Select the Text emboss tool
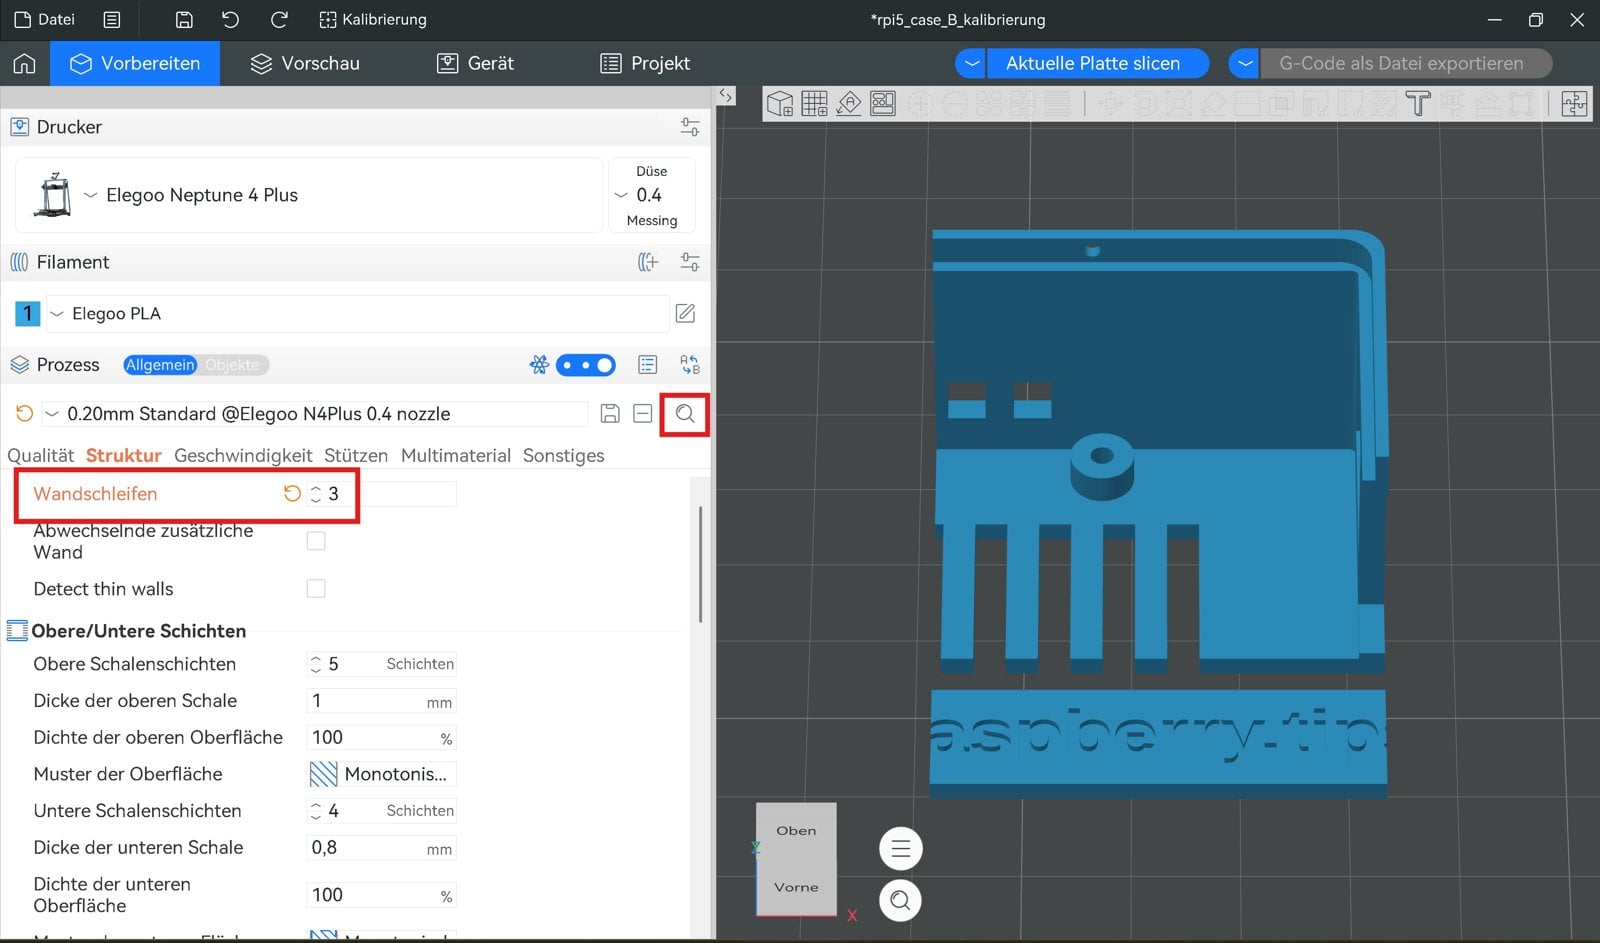 [x=1418, y=103]
